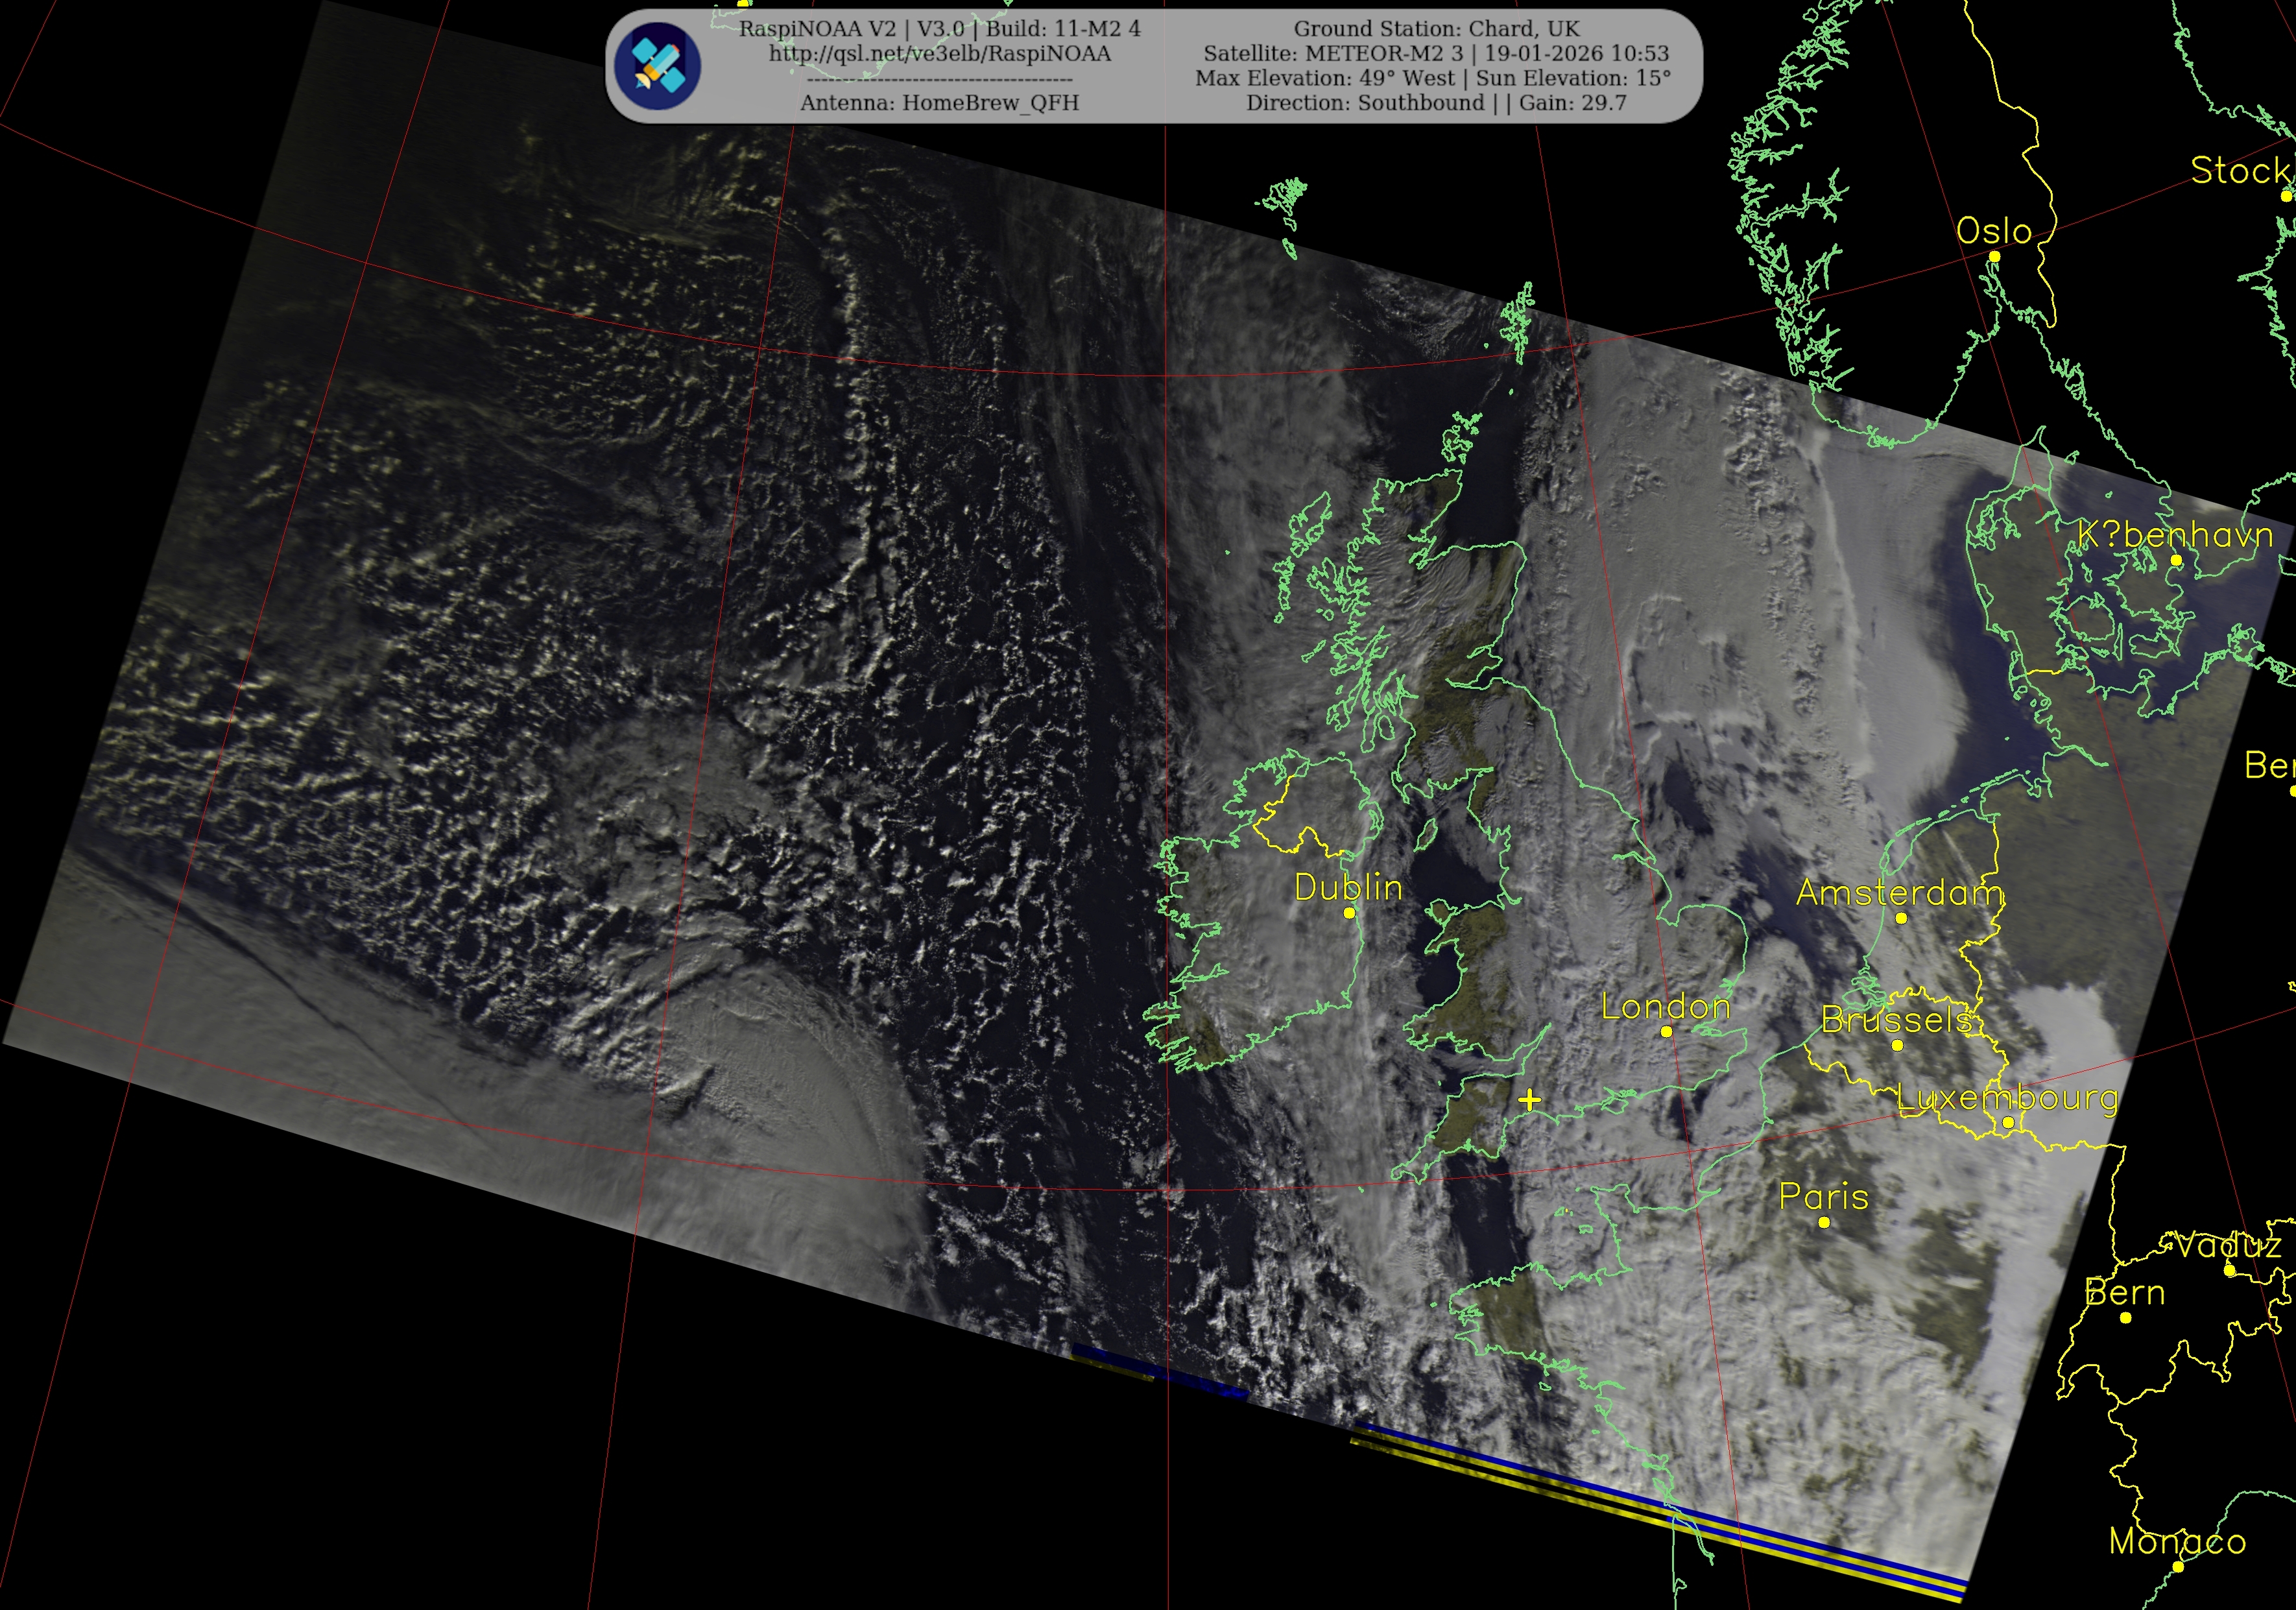The width and height of the screenshot is (2296, 1610).
Task: Click the Bern city dot marker
Action: pos(2126,1318)
